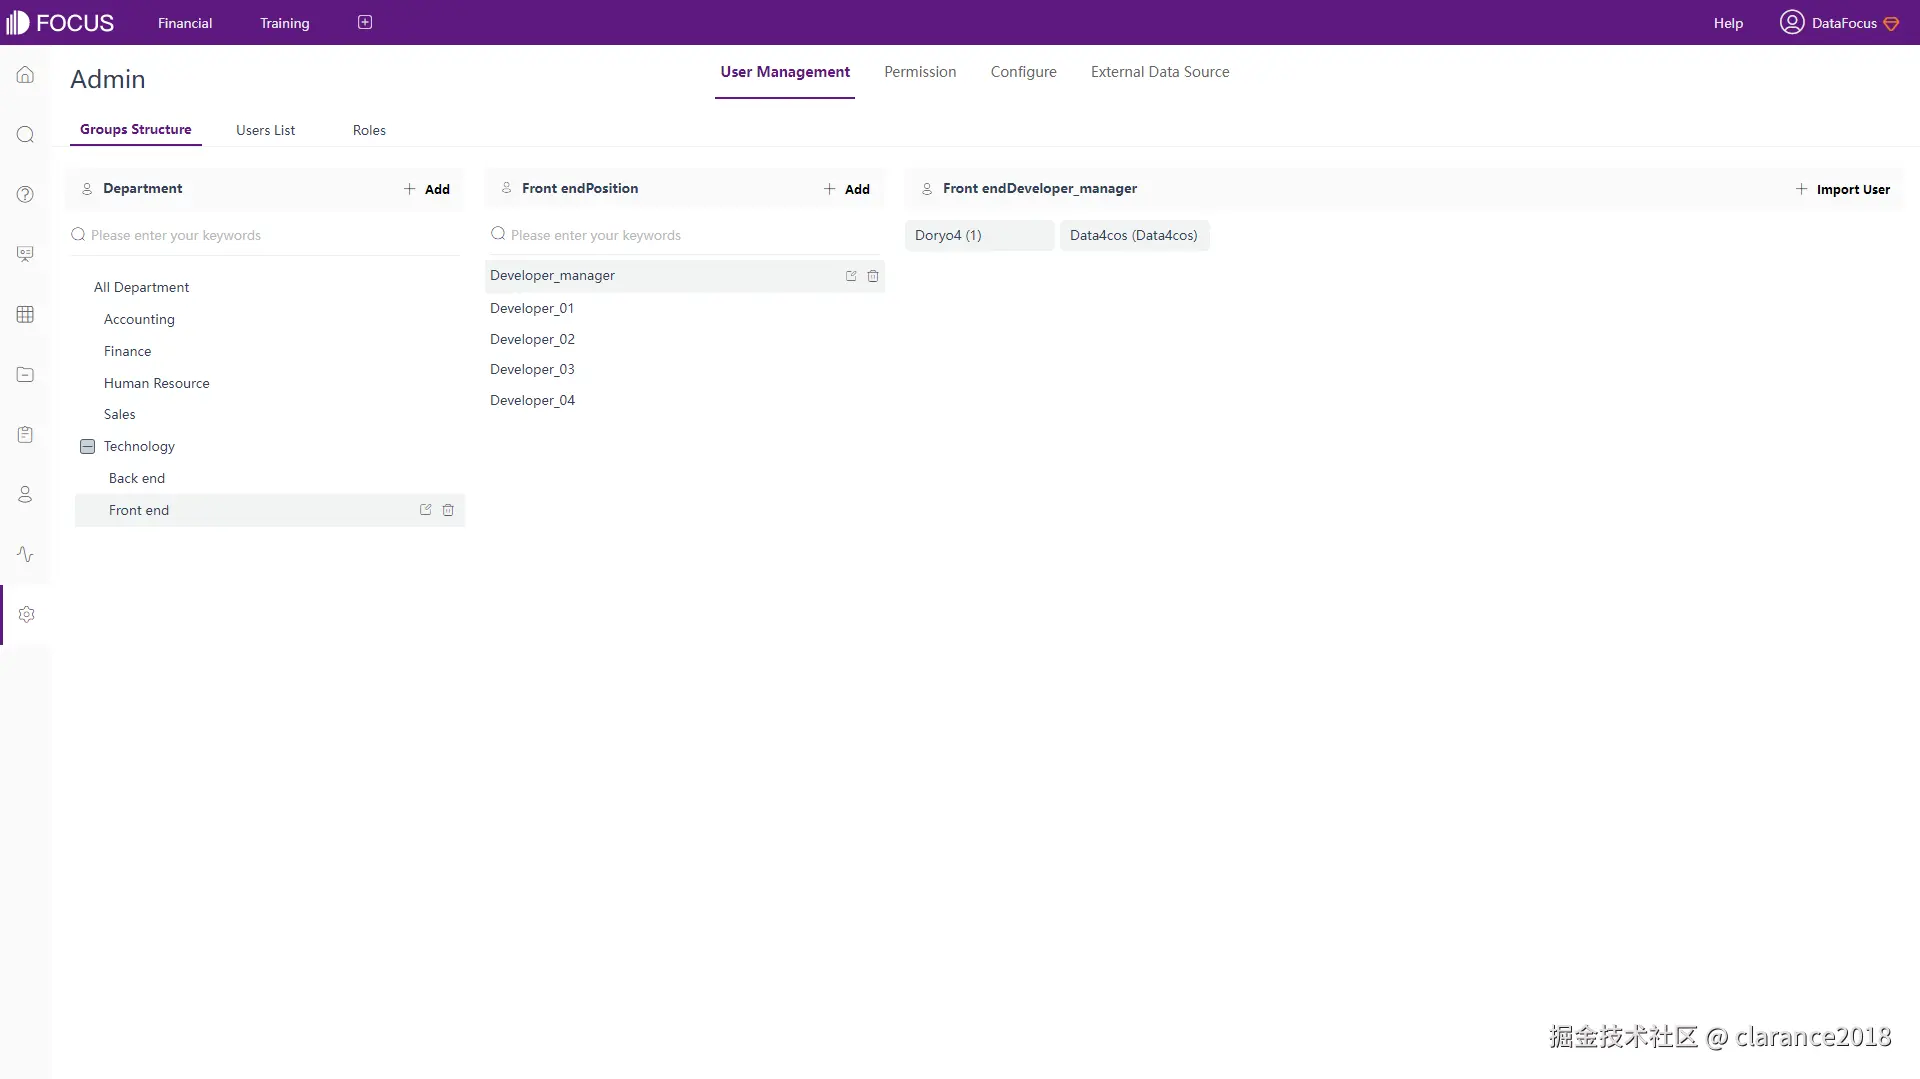Click the Data4cos (Data4cos) user chip
The width and height of the screenshot is (1920, 1079).
[x=1134, y=235]
